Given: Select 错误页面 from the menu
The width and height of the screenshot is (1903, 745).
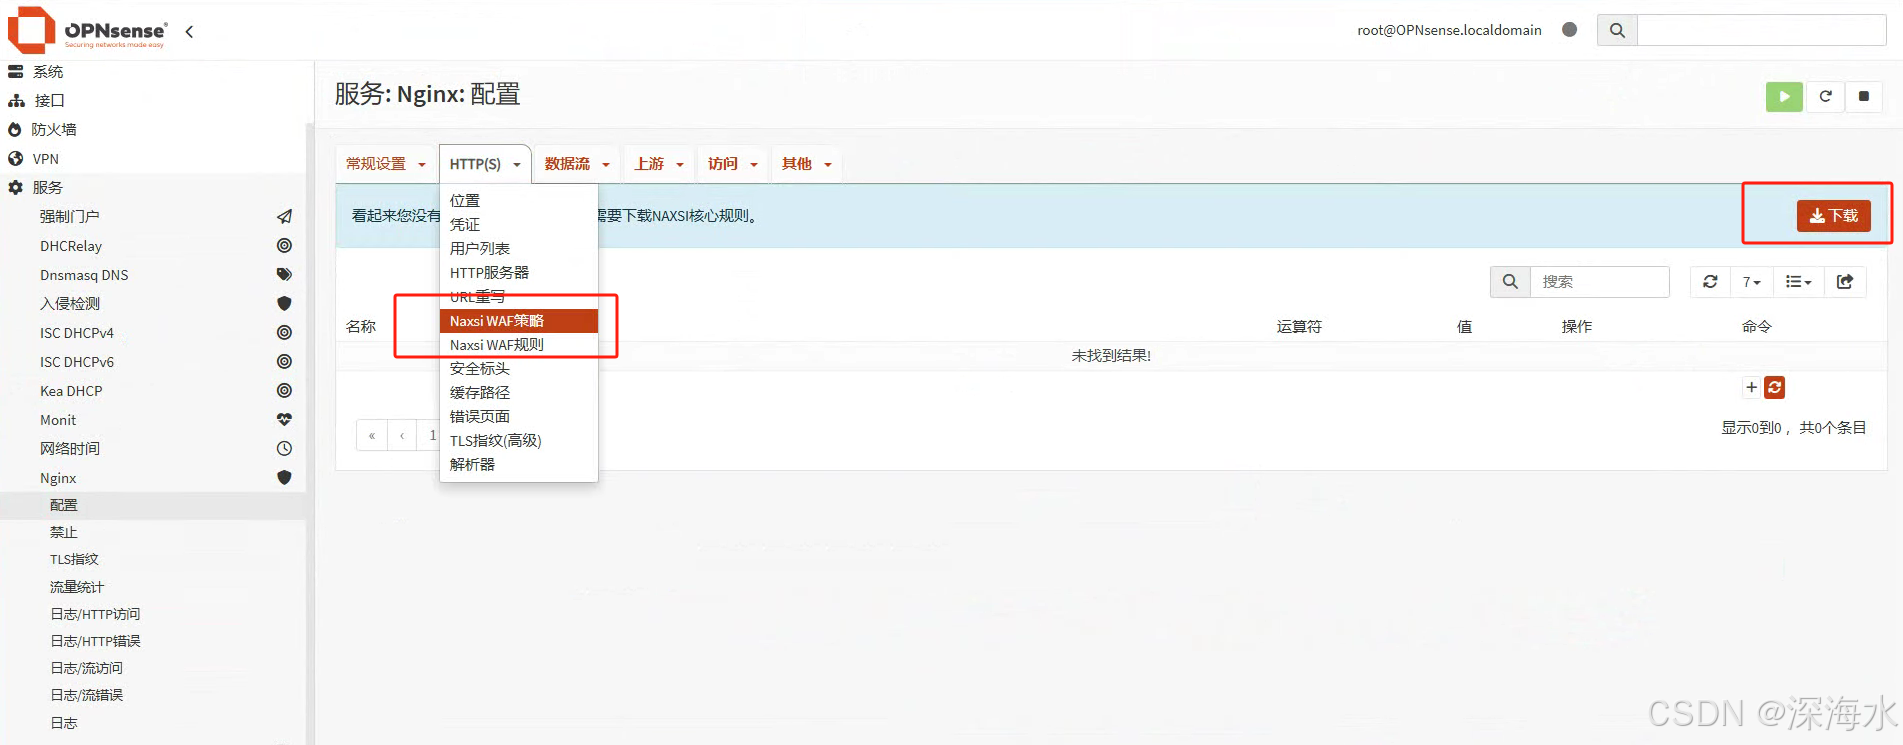Looking at the screenshot, I should [519, 417].
